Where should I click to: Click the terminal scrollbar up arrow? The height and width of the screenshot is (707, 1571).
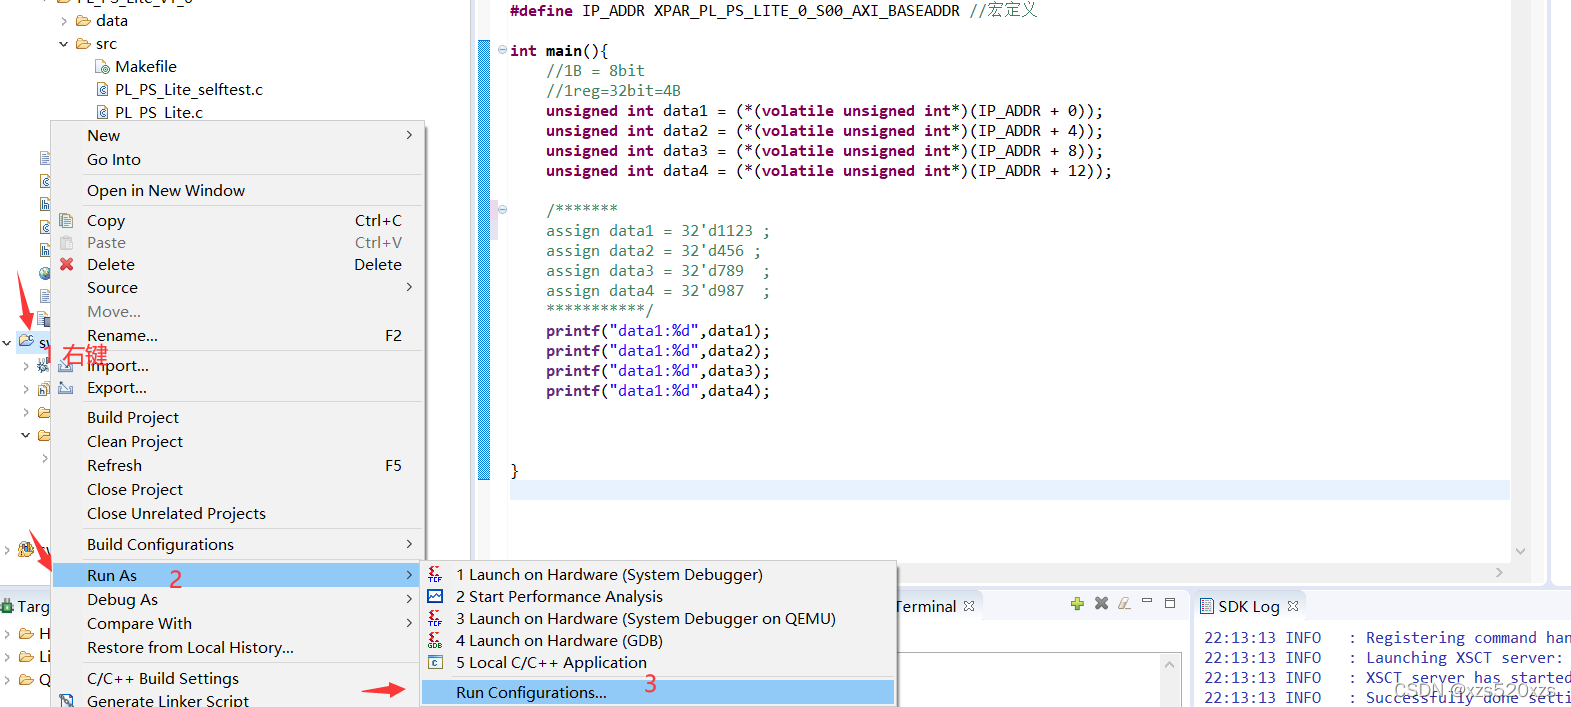pos(1170,664)
